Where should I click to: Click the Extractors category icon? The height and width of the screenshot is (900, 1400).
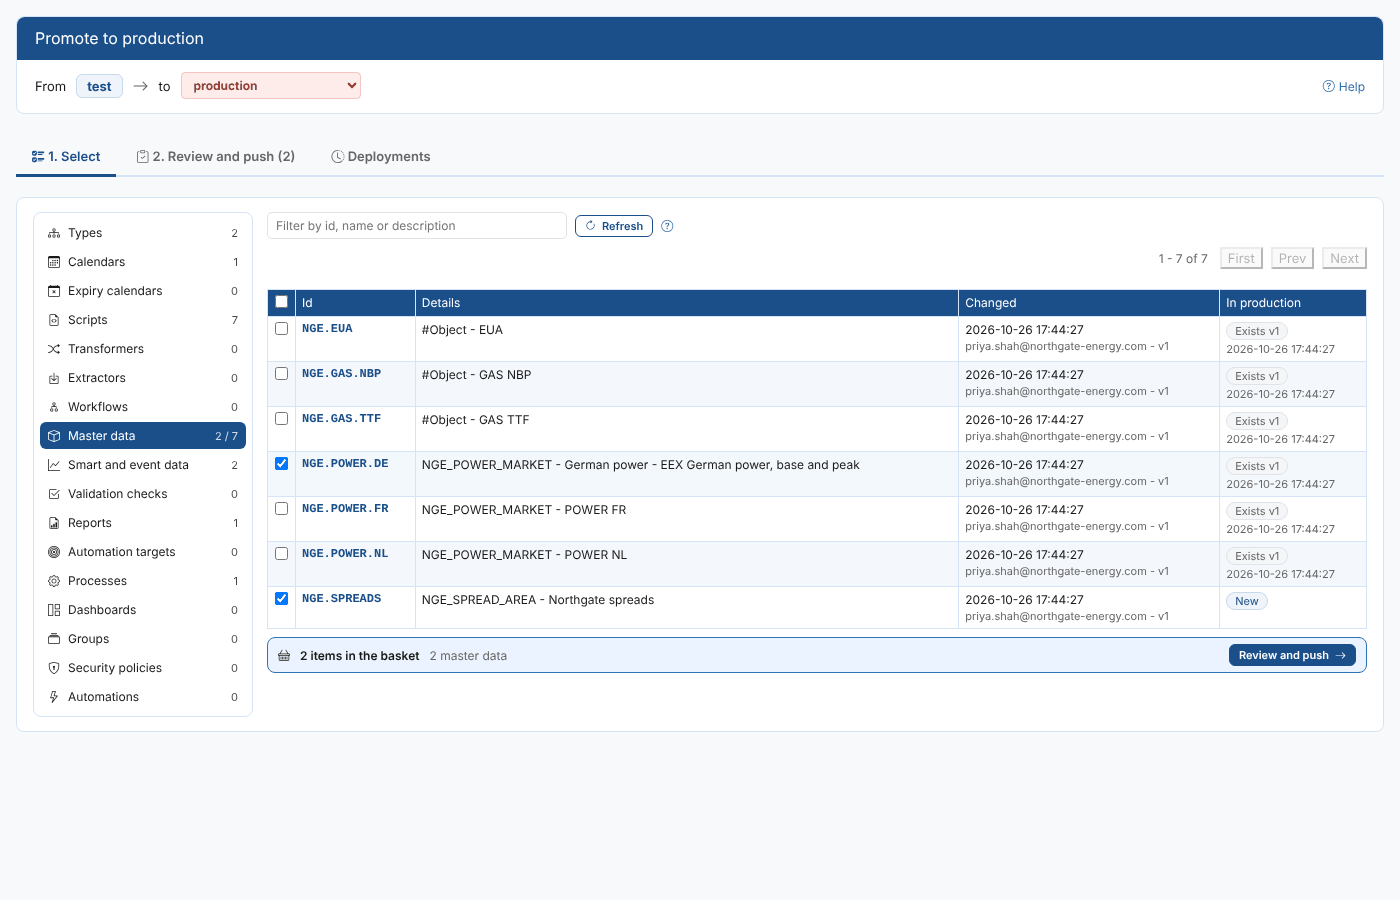(54, 378)
